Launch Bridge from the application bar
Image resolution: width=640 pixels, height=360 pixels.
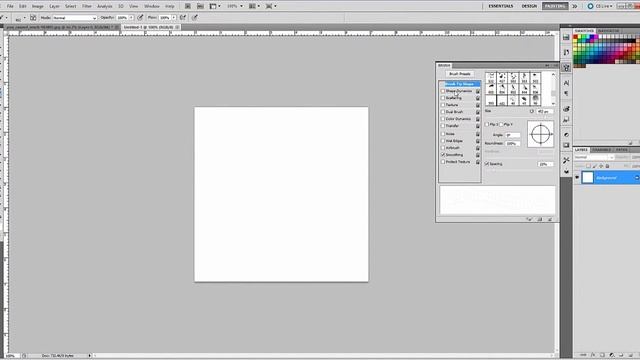click(188, 6)
